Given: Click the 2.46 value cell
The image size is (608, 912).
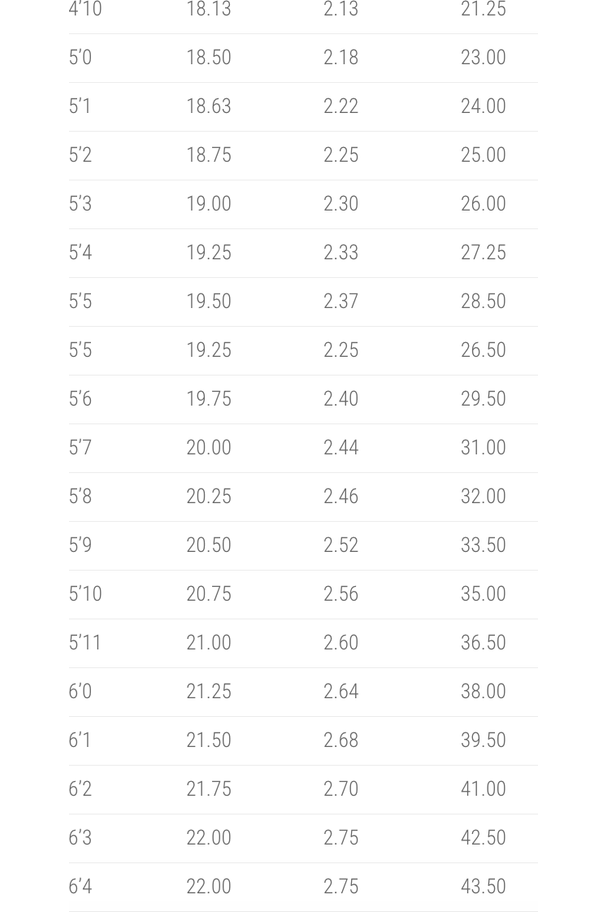Looking at the screenshot, I should 340,496.
